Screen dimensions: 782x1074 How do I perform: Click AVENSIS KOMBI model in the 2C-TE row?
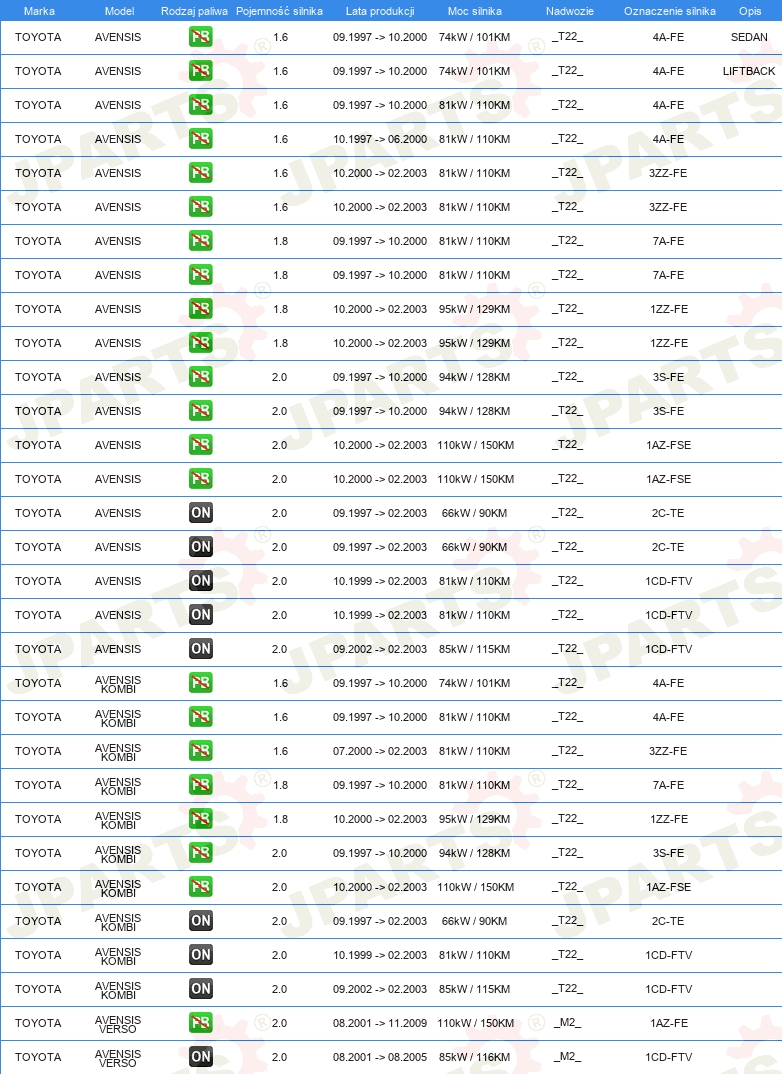click(x=118, y=922)
